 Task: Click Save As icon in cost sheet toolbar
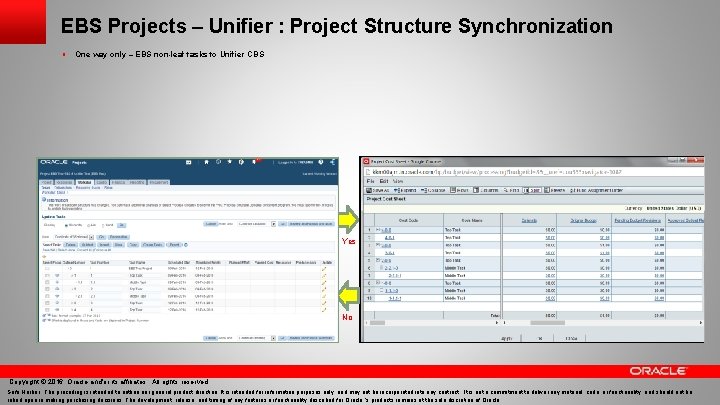368,190
